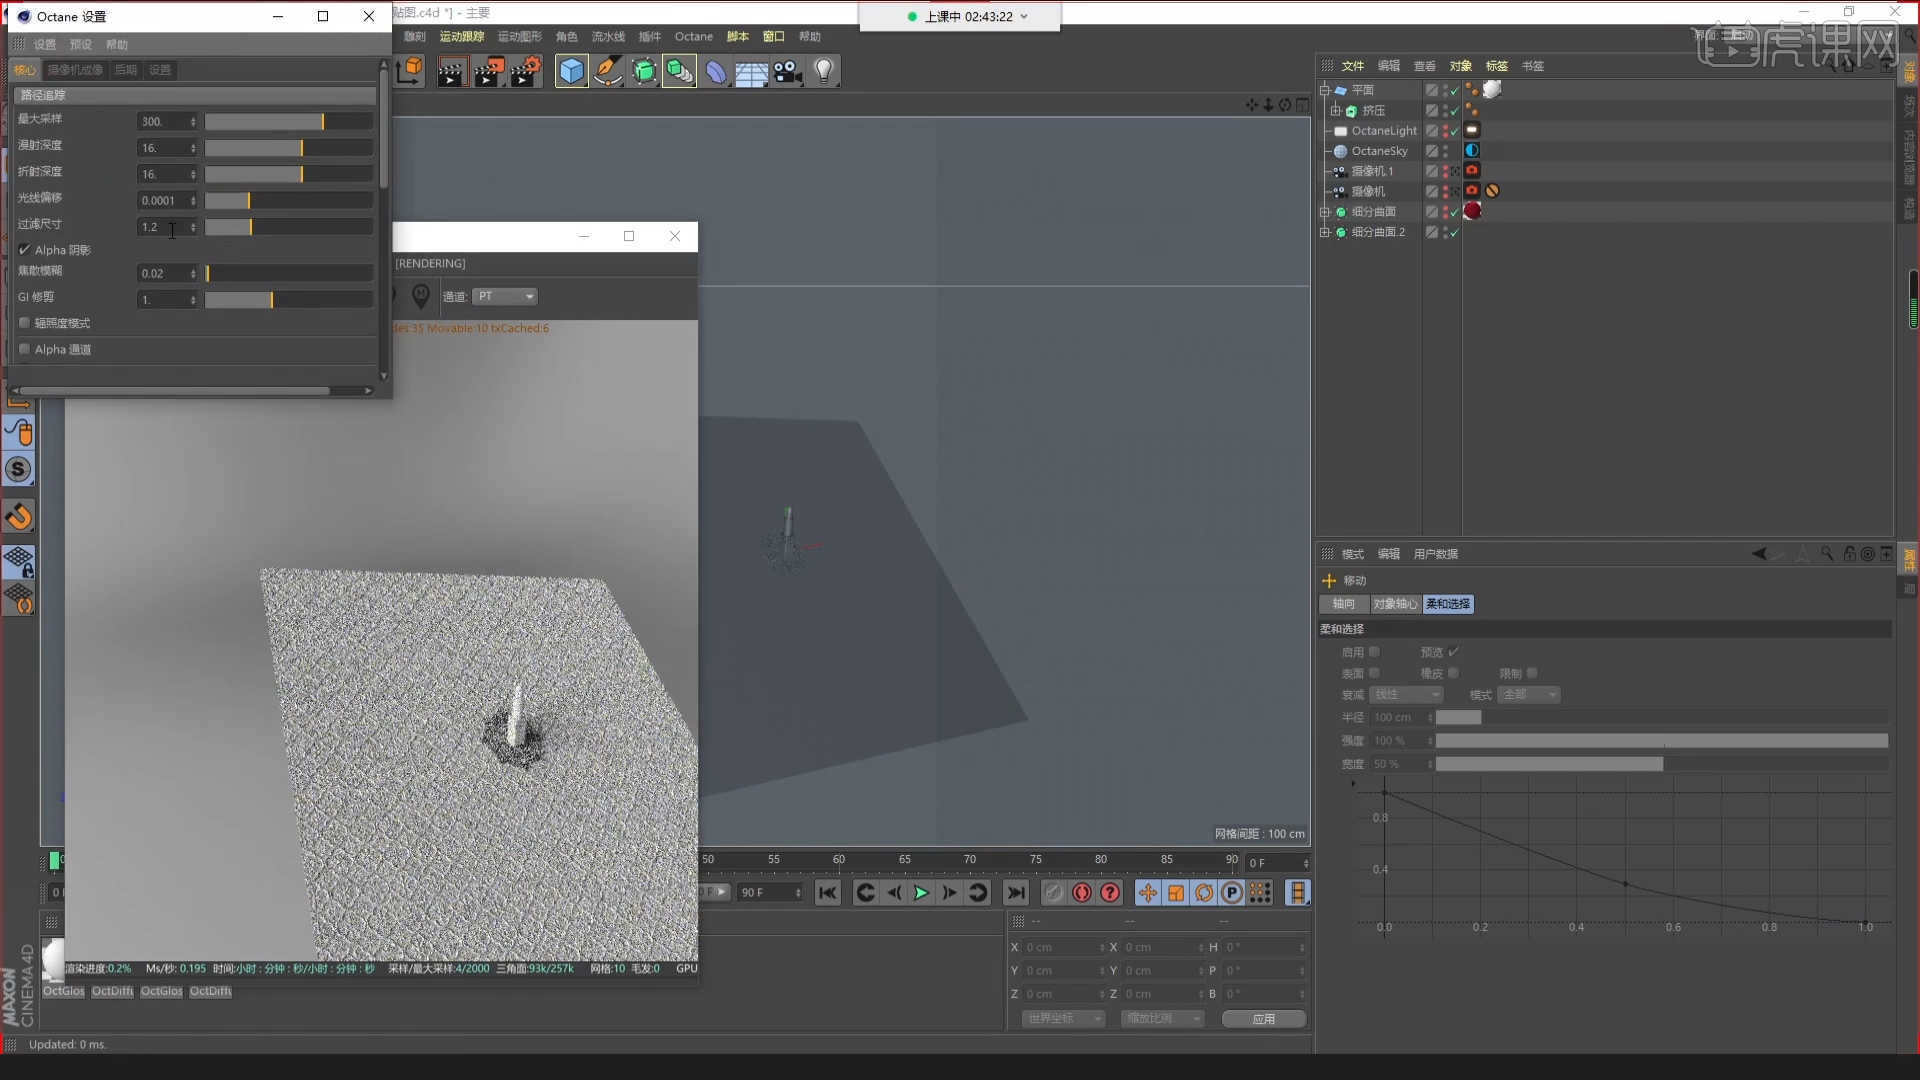
Task: Open the 世界坐标 dropdown
Action: click(1062, 1018)
